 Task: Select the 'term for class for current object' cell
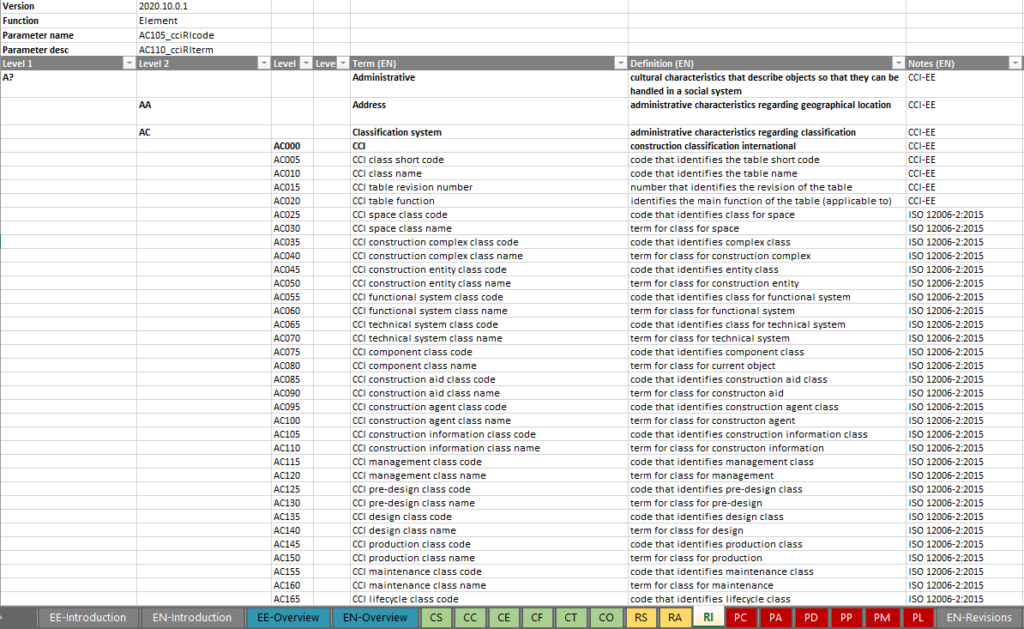(x=767, y=366)
